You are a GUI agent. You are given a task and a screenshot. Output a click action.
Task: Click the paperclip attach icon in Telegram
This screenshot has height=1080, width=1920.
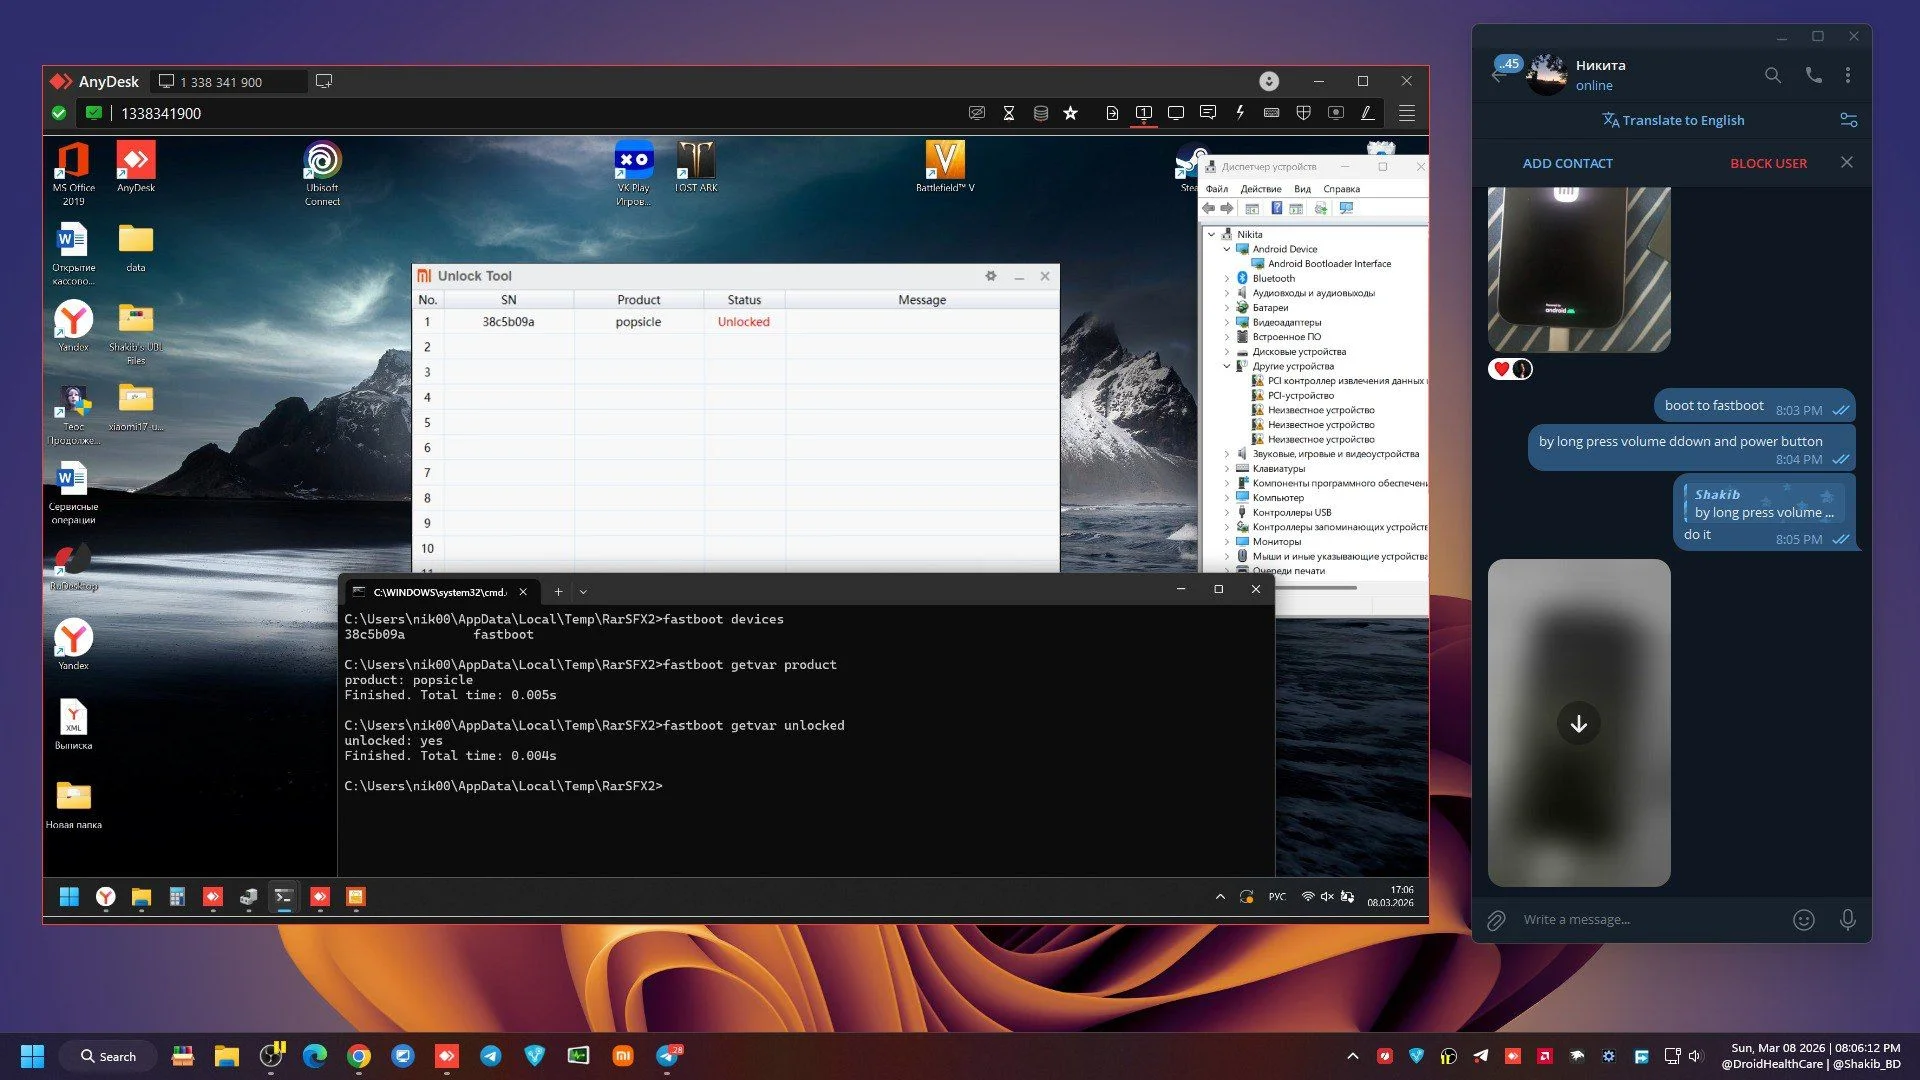click(x=1496, y=920)
